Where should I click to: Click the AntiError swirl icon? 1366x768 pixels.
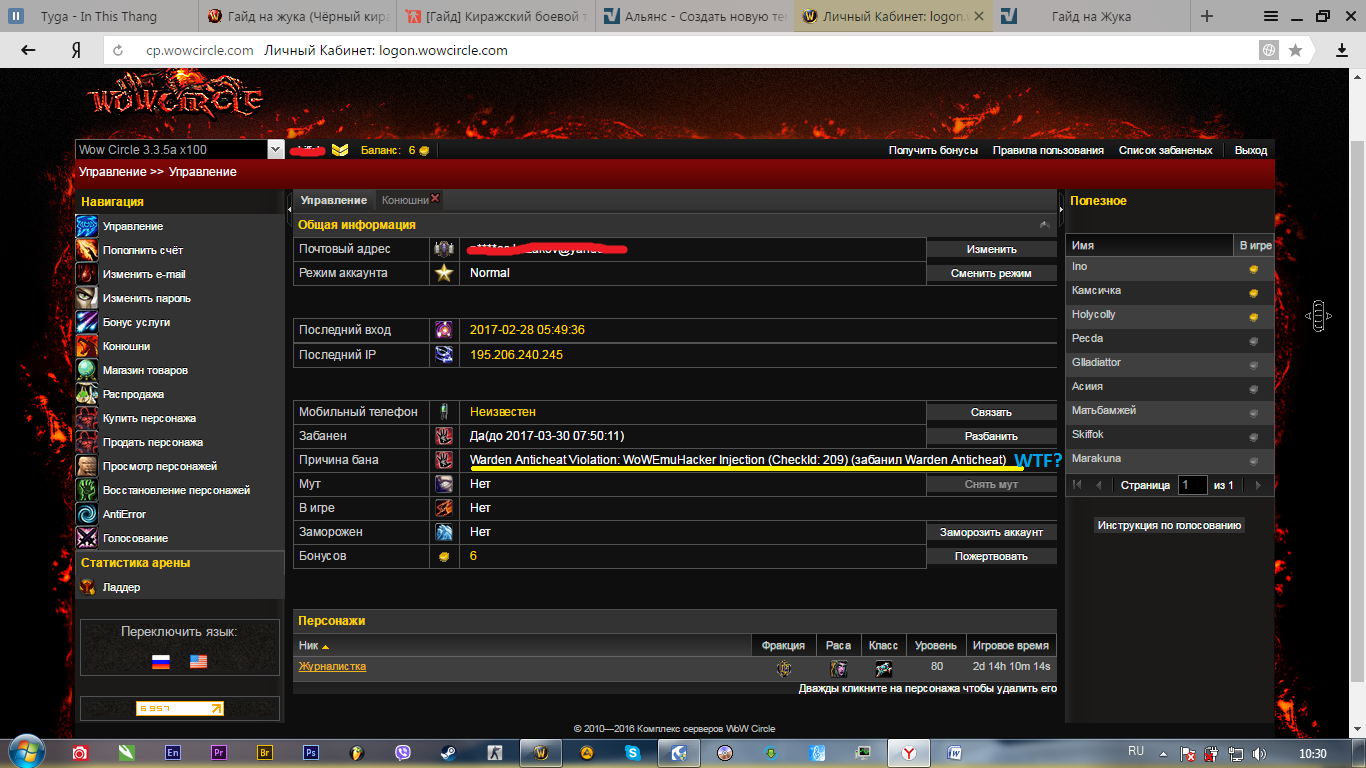88,514
